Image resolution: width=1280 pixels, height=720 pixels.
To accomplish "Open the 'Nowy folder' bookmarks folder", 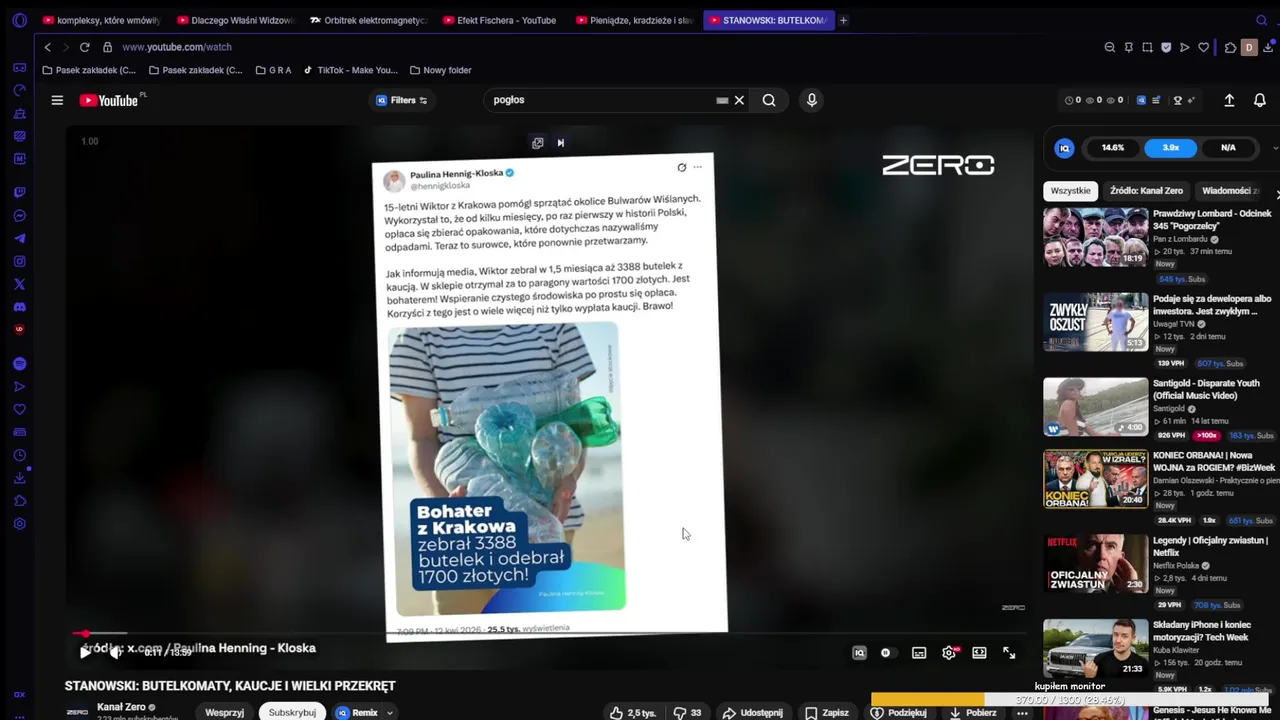I will pos(440,70).
